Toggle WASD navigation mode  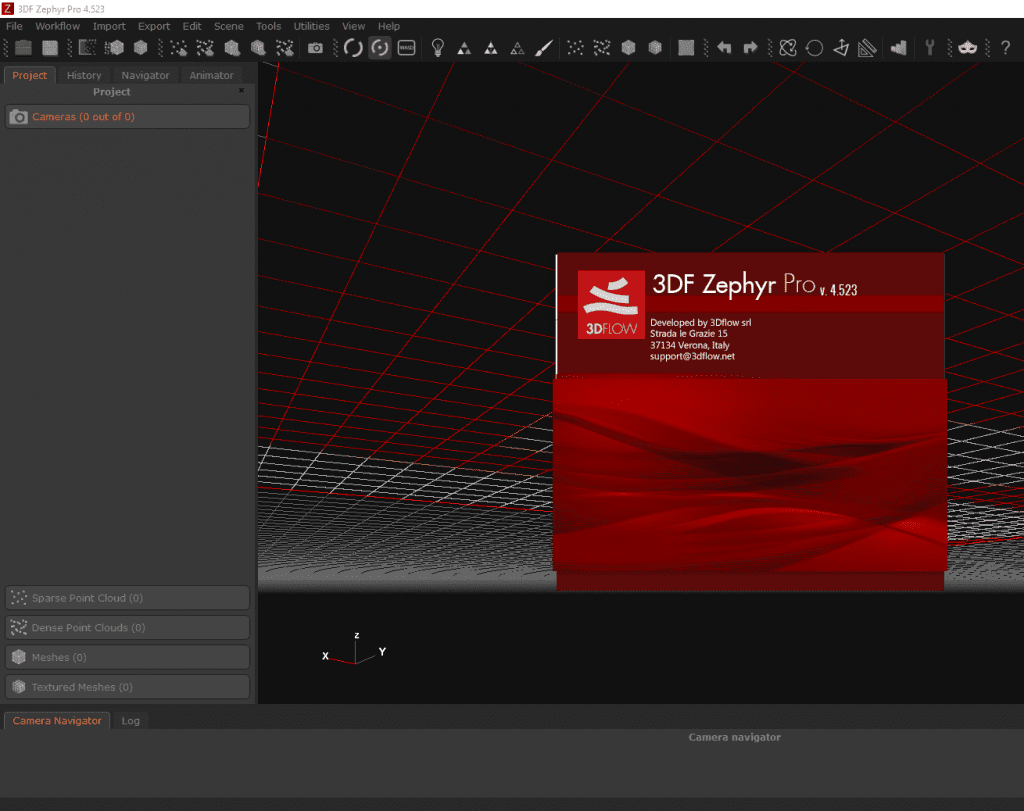(x=405, y=47)
